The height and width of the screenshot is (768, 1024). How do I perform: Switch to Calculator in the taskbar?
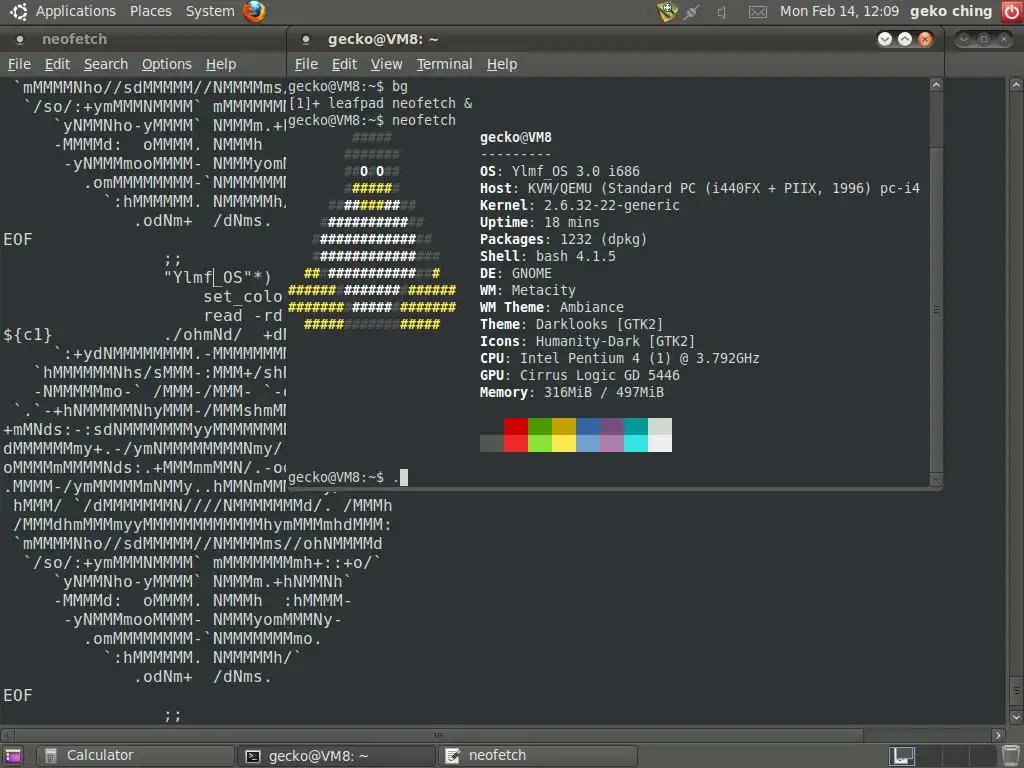(x=134, y=756)
